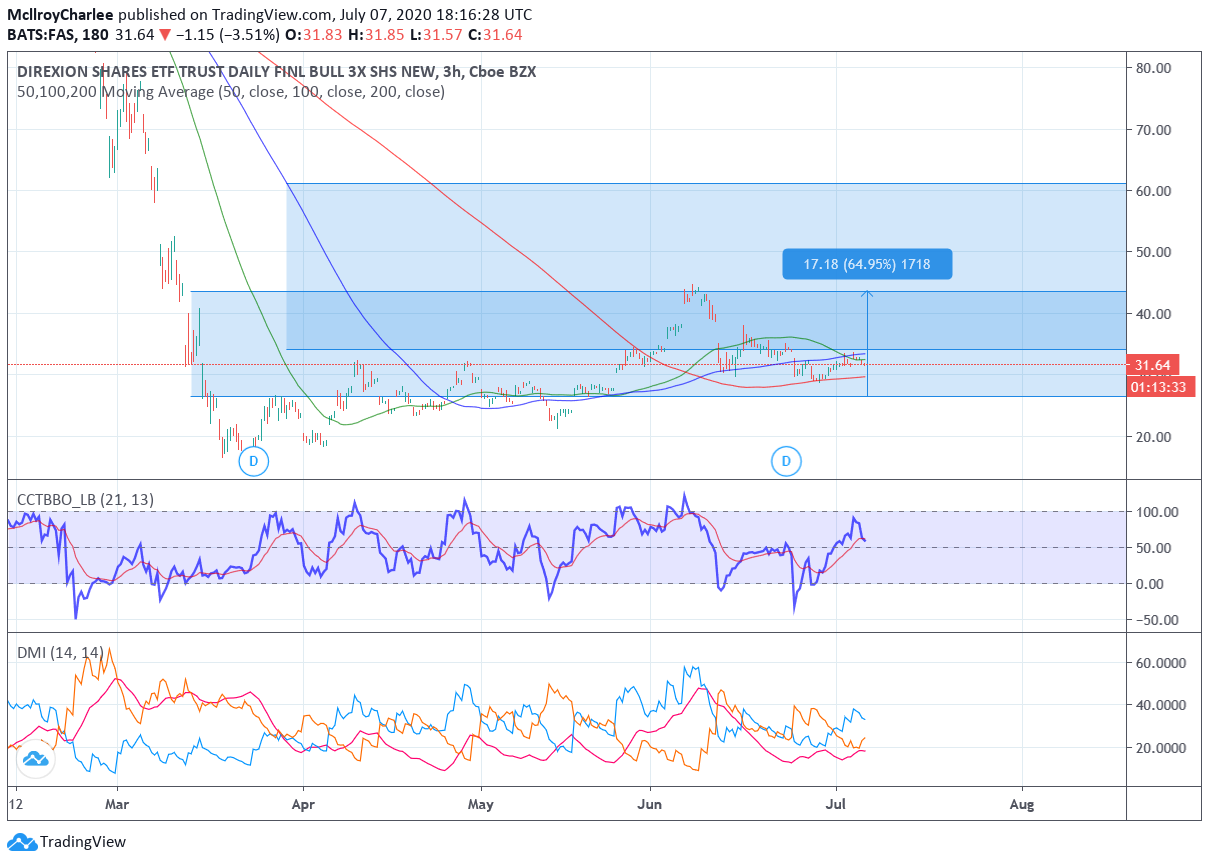
Task: Click the 01:13:33 bar countdown timer
Action: pos(1160,387)
